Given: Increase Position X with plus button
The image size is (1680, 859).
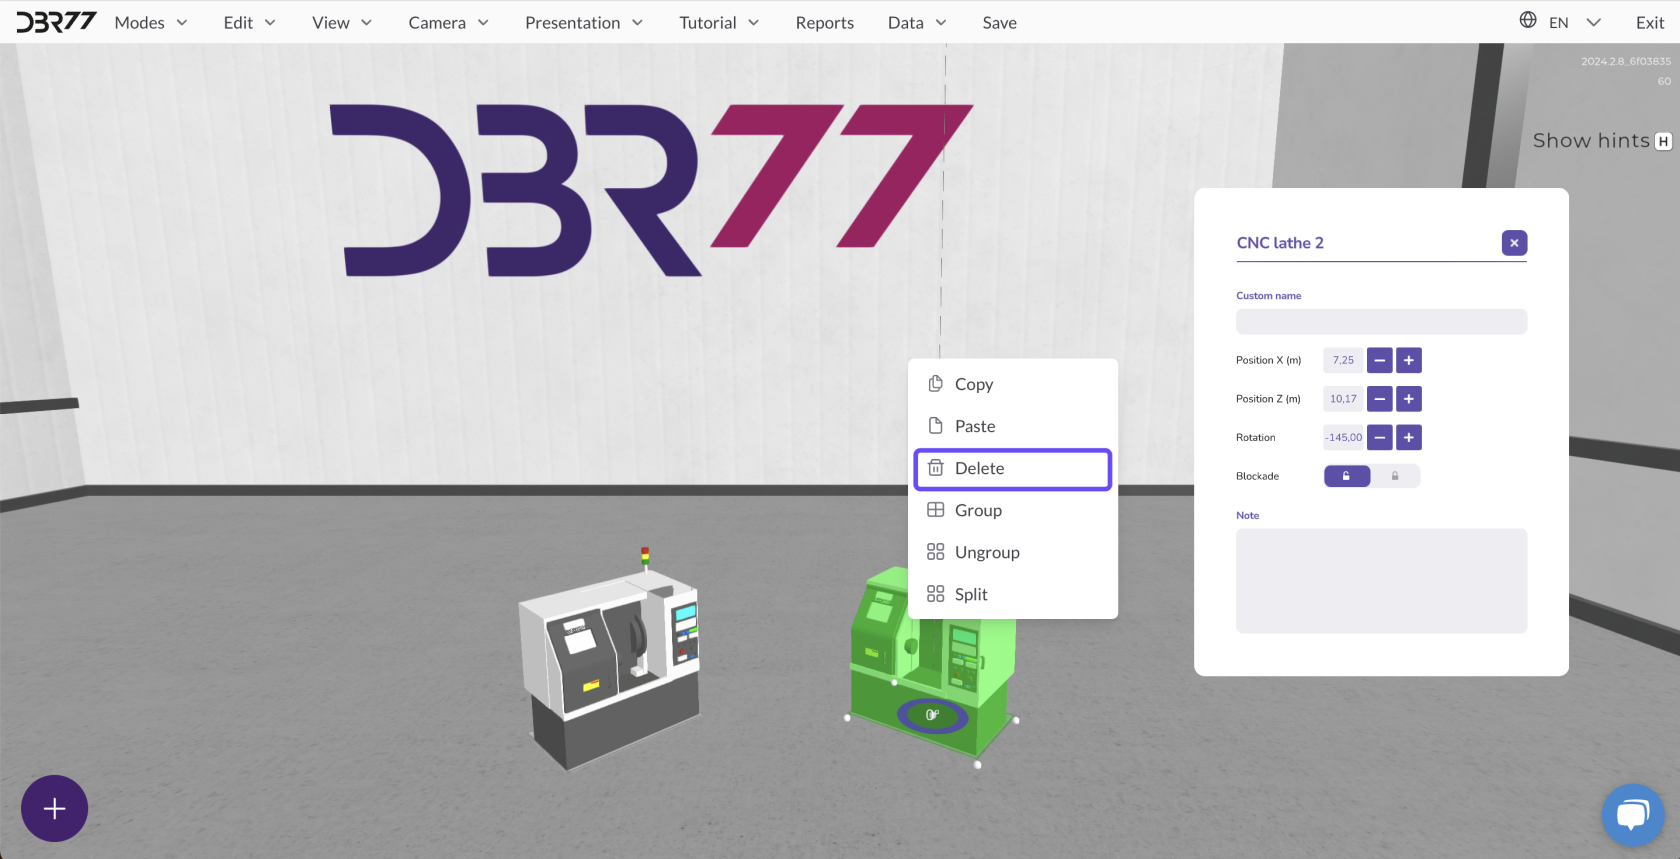Looking at the screenshot, I should [1408, 360].
